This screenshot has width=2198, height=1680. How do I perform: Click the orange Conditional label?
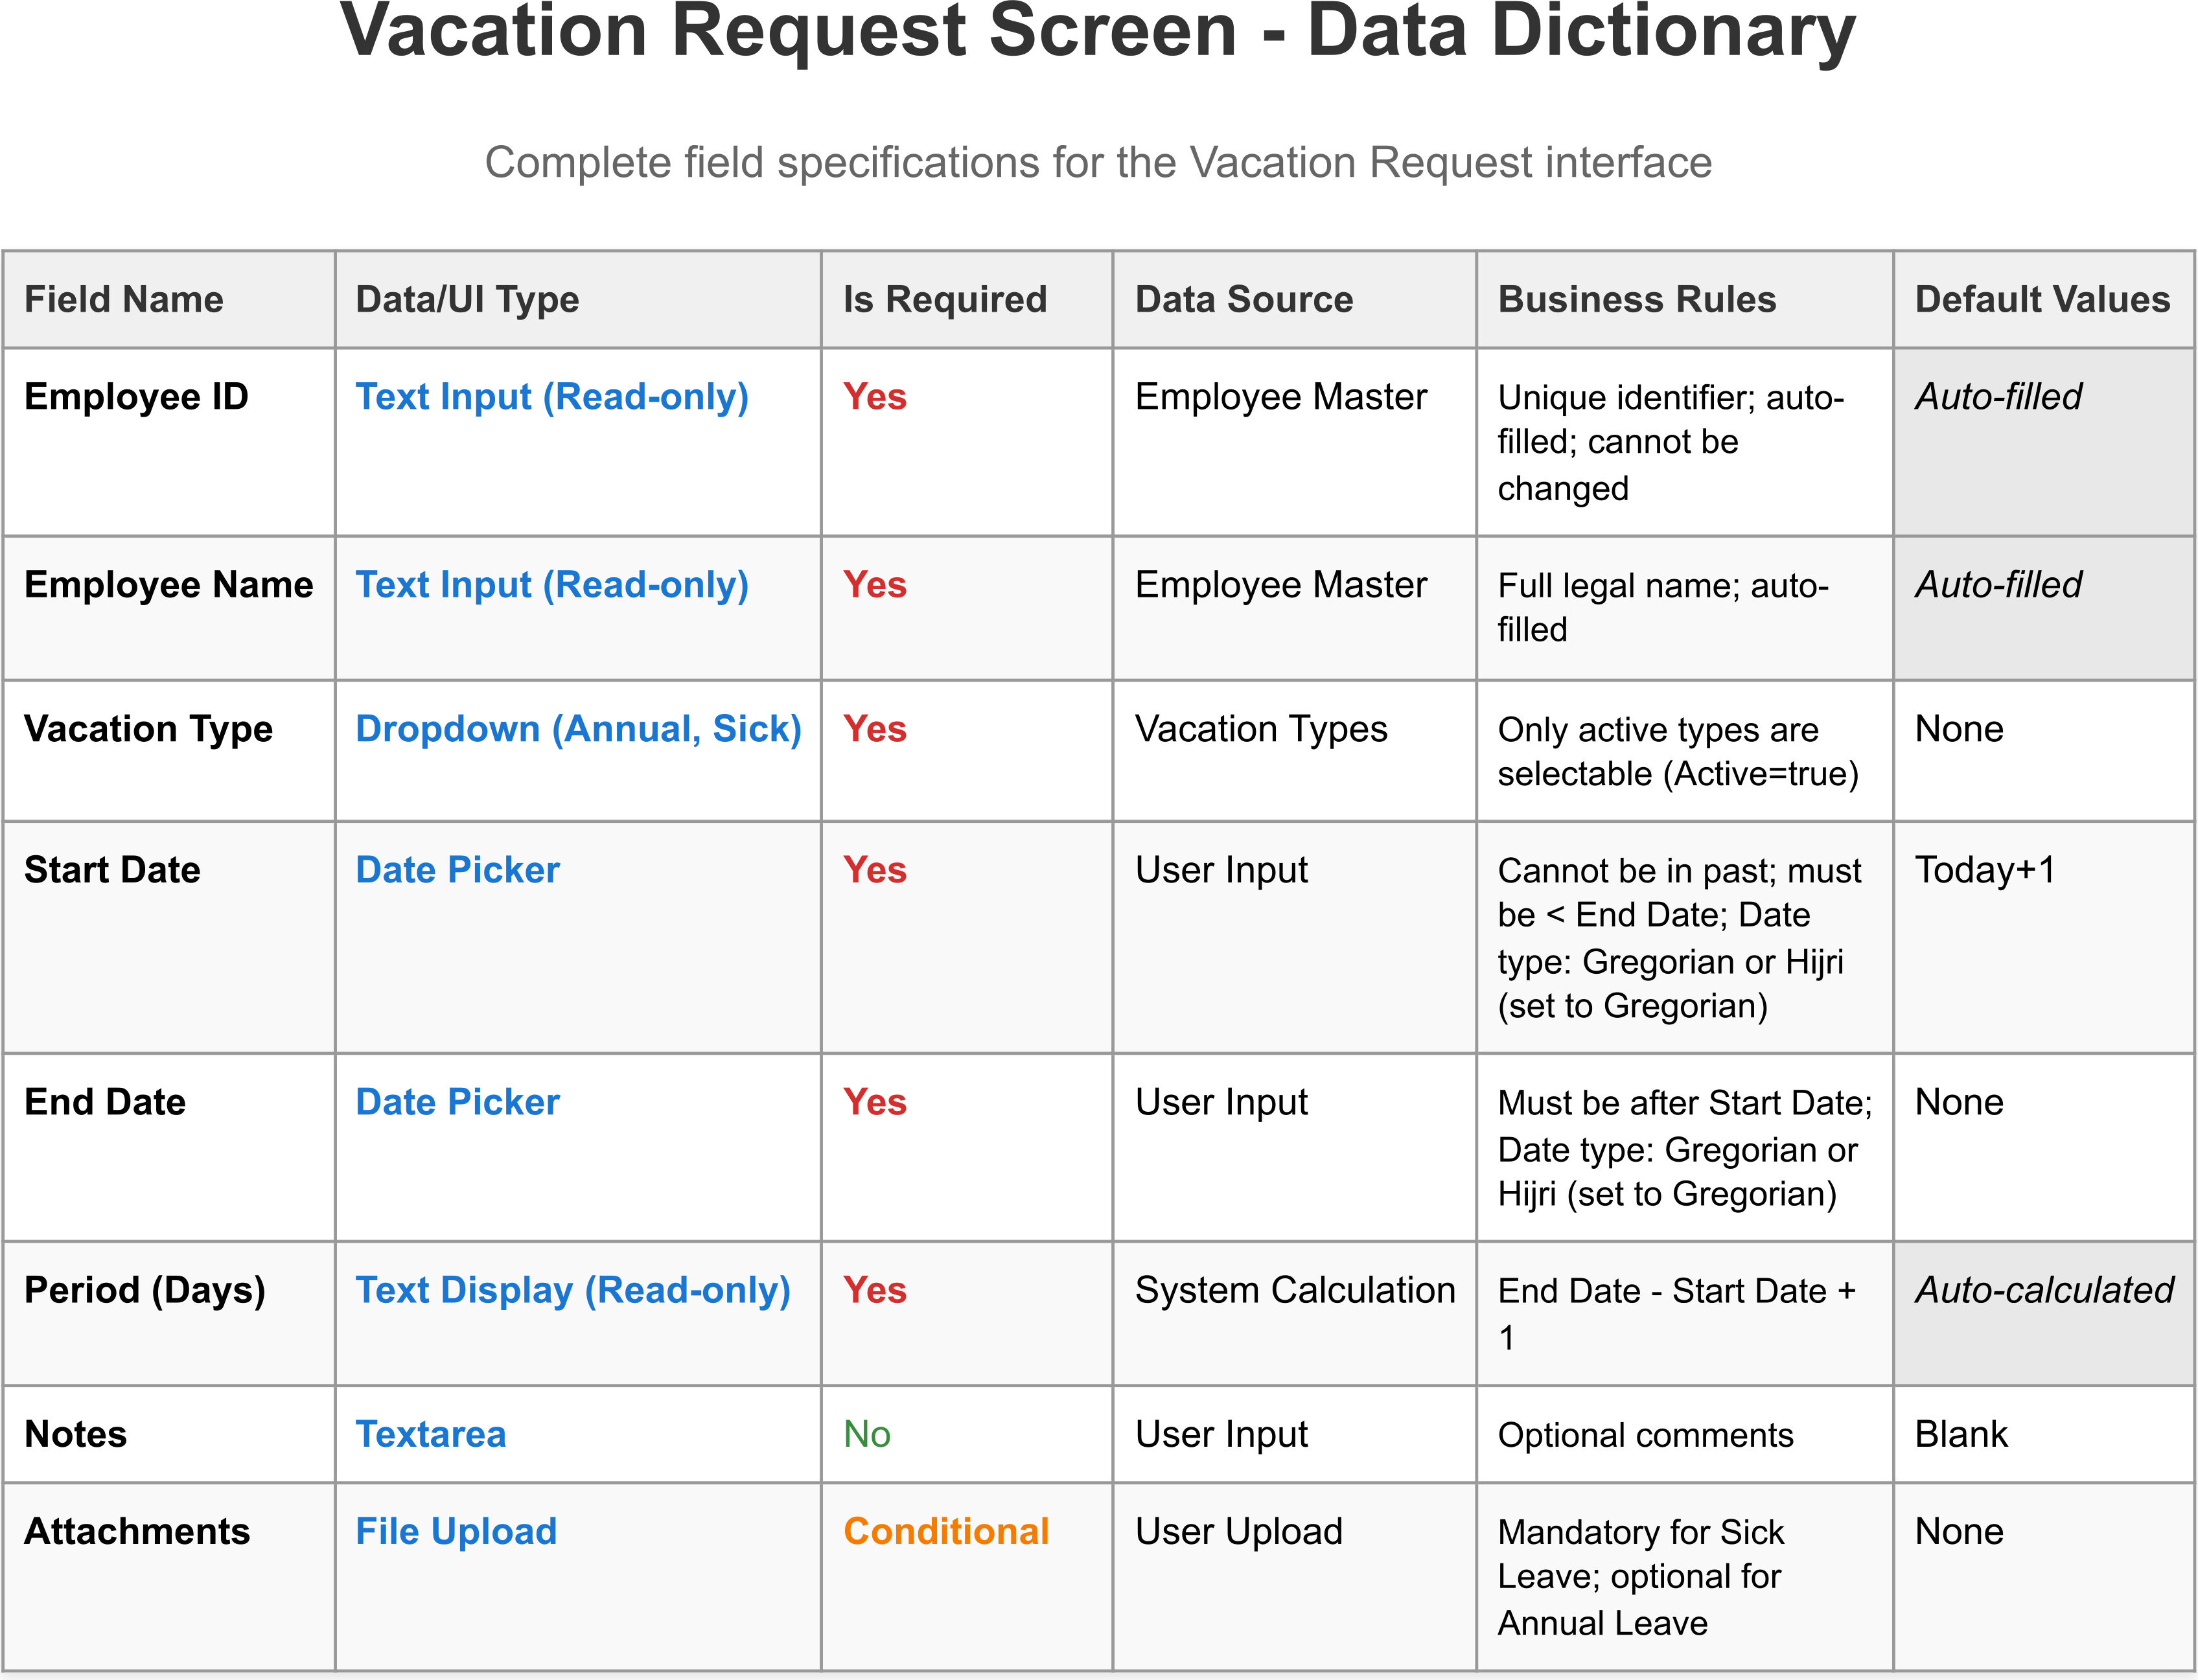pos(945,1531)
